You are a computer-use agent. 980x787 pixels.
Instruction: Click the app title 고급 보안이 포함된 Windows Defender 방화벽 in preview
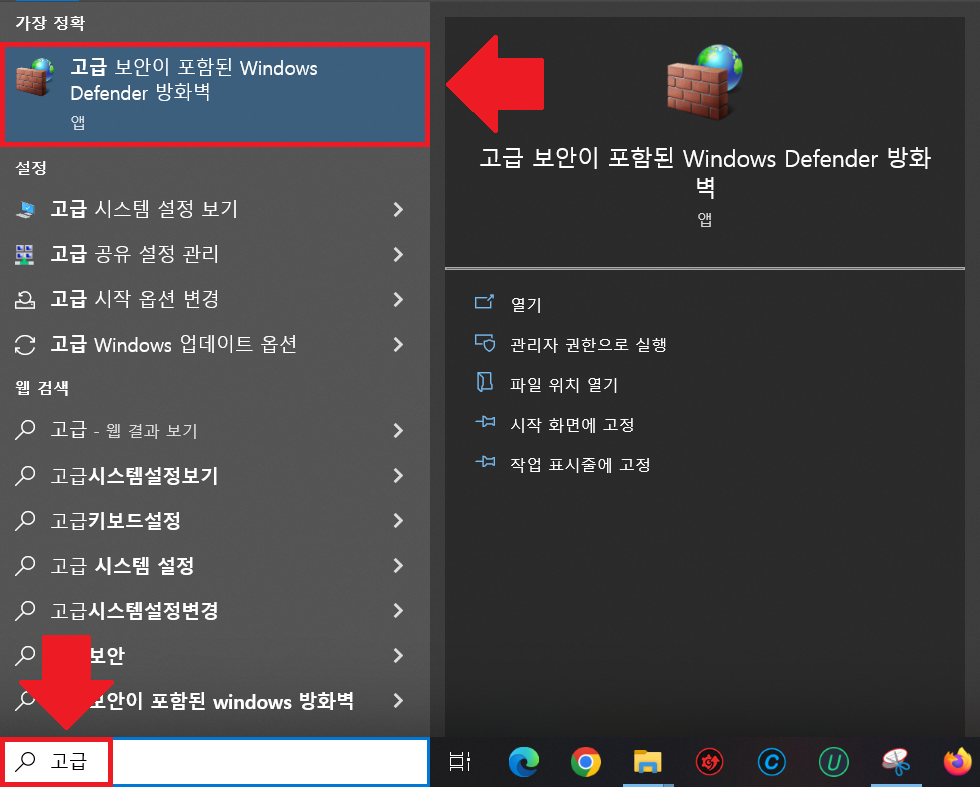(x=705, y=172)
